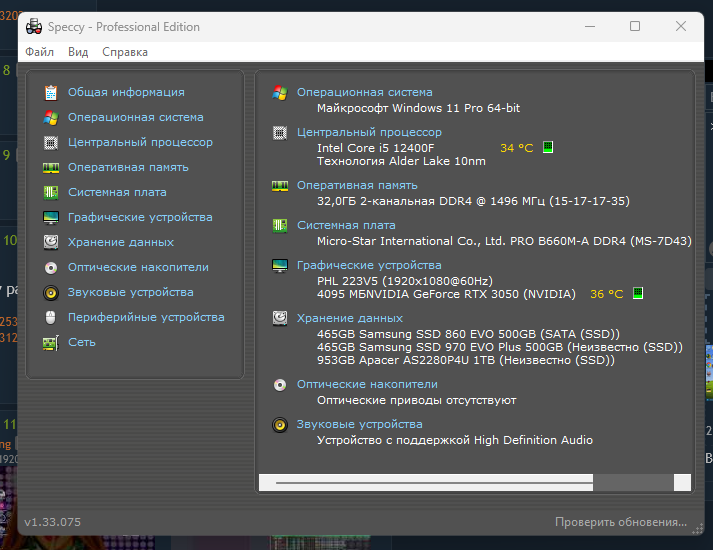Click the motherboard icon in summary panel

(x=280, y=225)
